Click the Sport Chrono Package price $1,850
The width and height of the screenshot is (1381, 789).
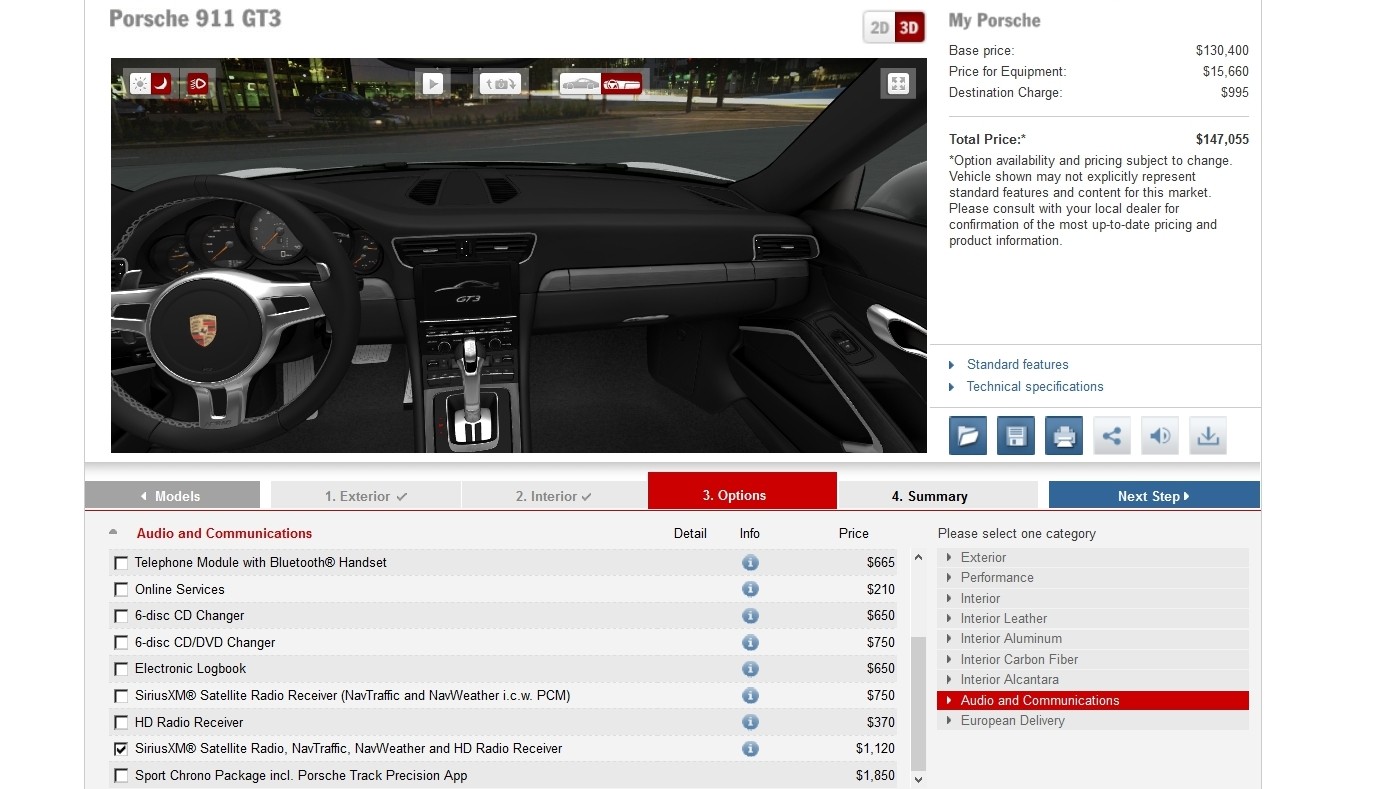click(x=875, y=775)
